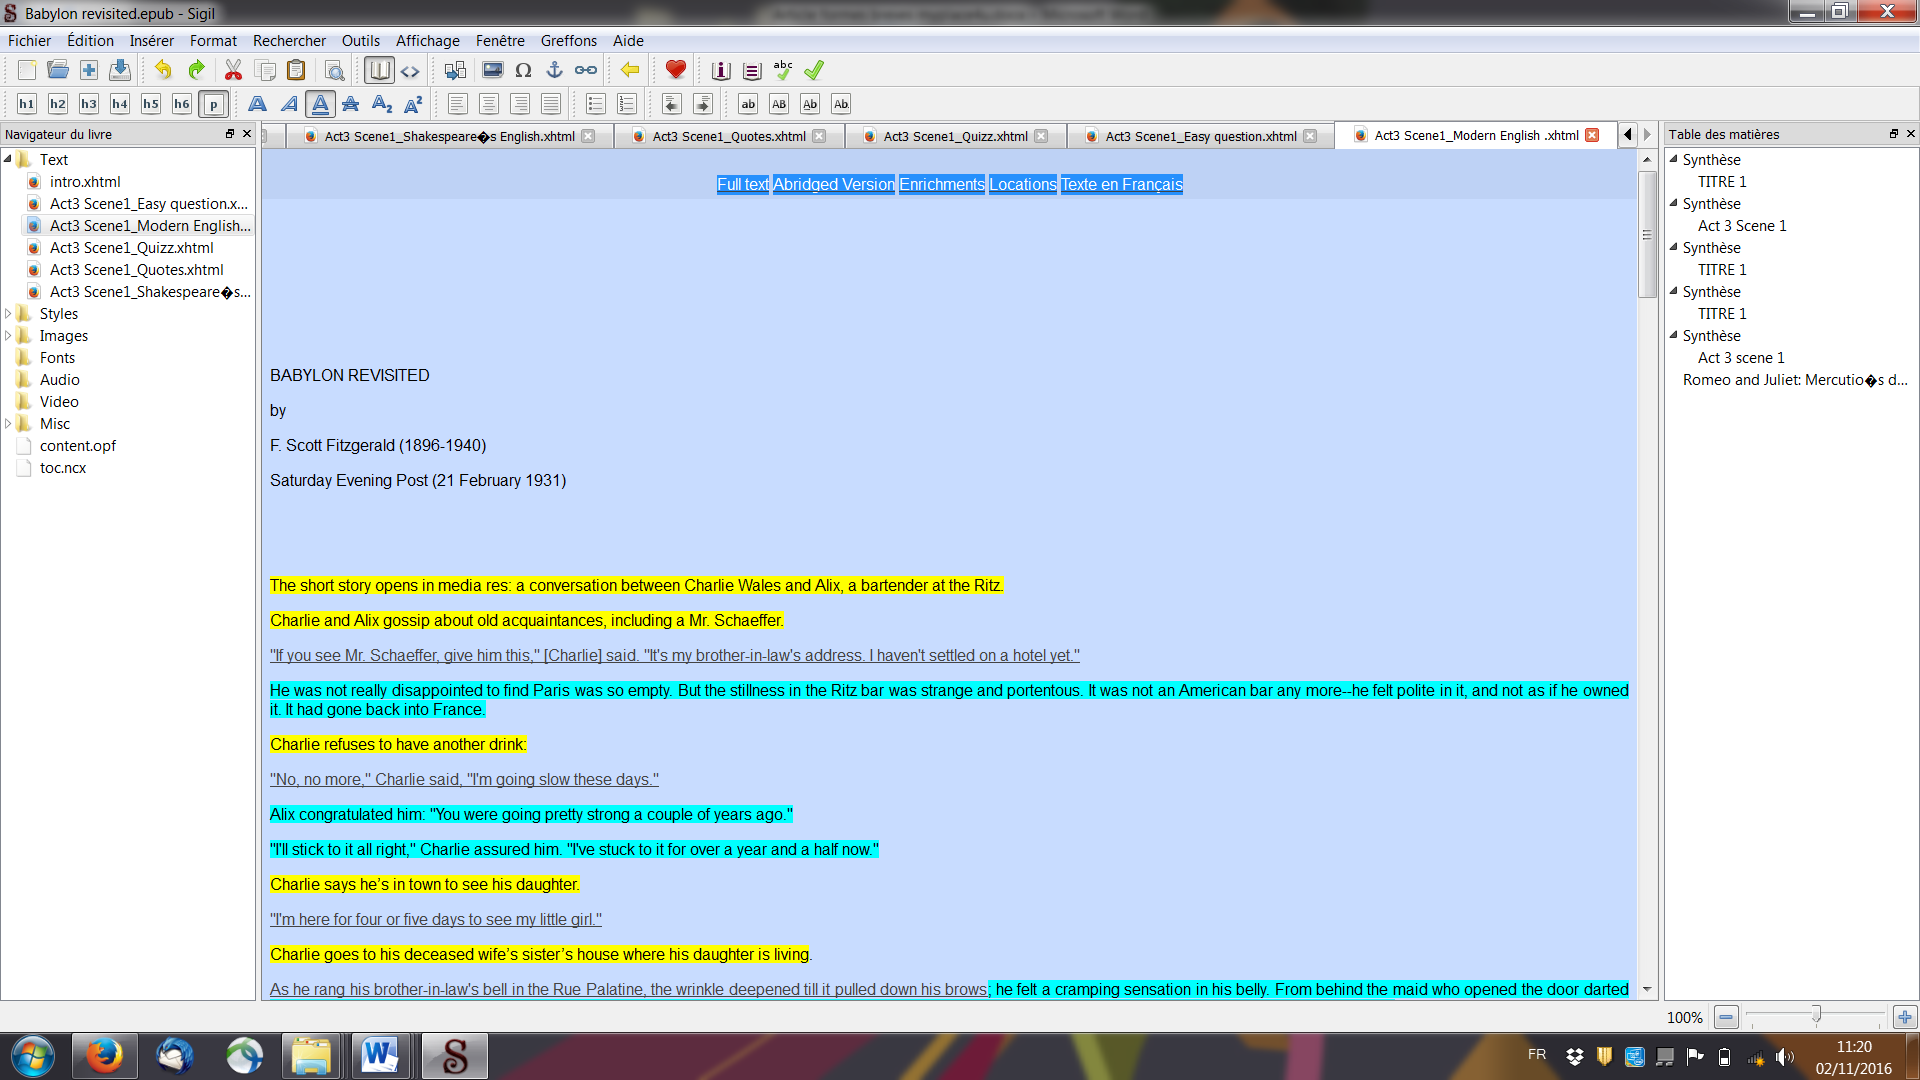This screenshot has height=1080, width=1920.
Task: Click the scissors cut icon
Action: point(233,70)
